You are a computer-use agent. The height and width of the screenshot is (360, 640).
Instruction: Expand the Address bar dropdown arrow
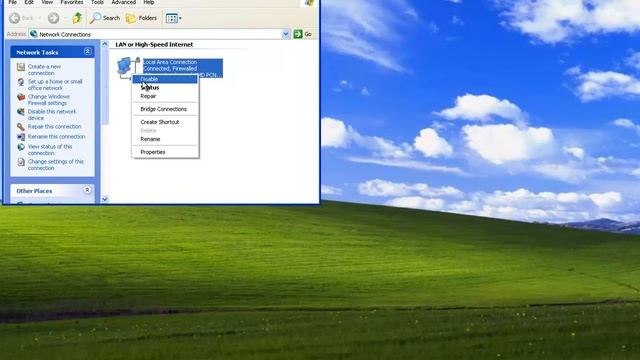[285, 34]
